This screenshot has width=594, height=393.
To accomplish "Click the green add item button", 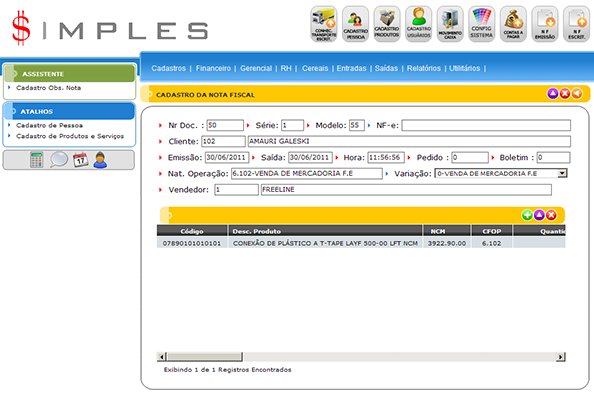I will [527, 215].
